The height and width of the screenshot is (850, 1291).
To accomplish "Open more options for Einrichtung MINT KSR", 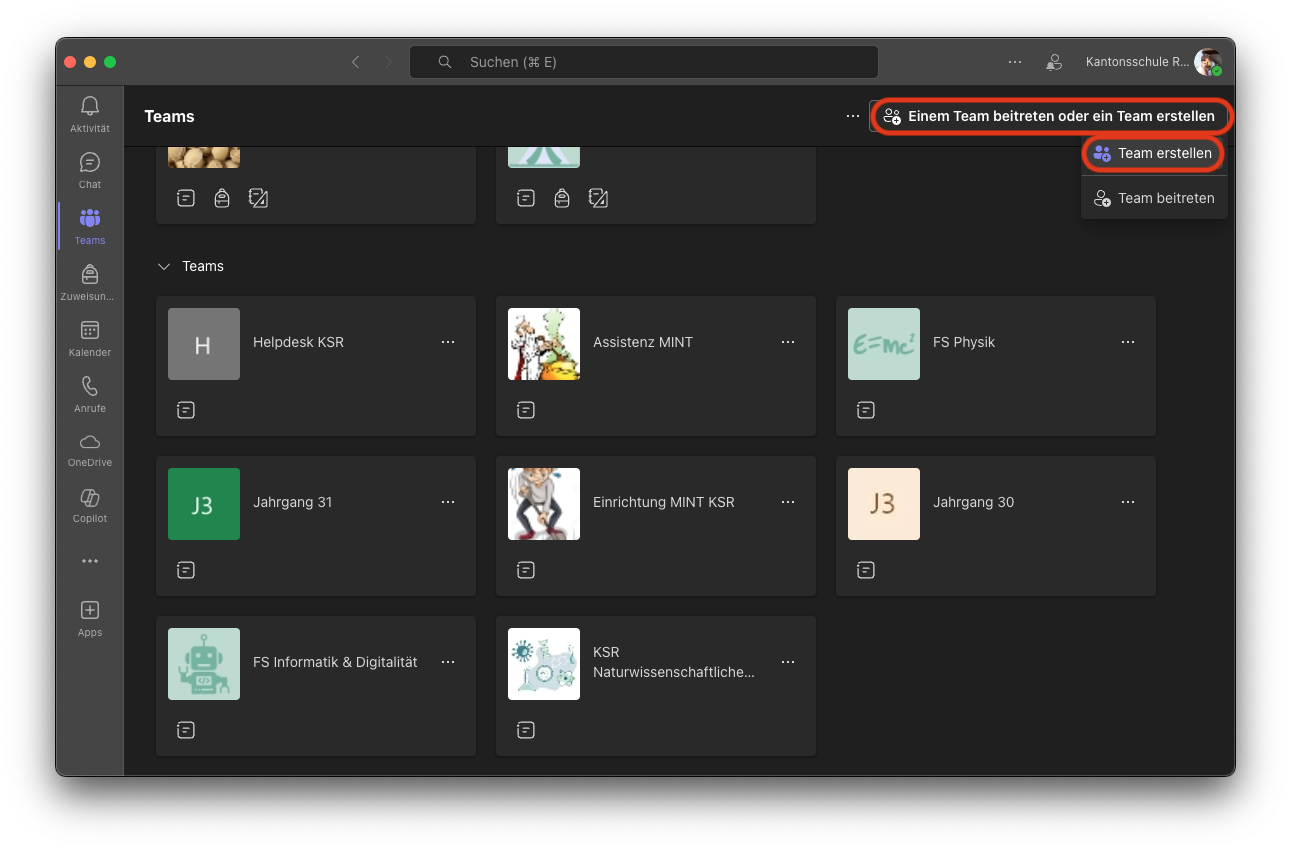I will pyautogui.click(x=788, y=502).
